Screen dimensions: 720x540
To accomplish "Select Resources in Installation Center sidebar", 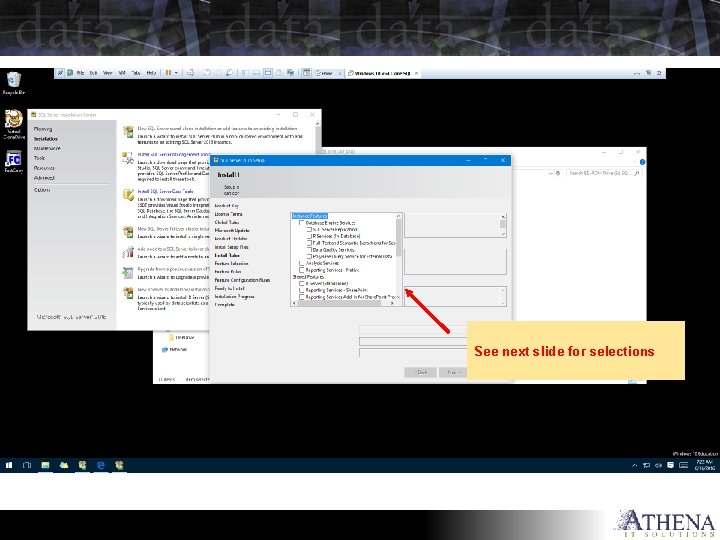I will point(45,168).
